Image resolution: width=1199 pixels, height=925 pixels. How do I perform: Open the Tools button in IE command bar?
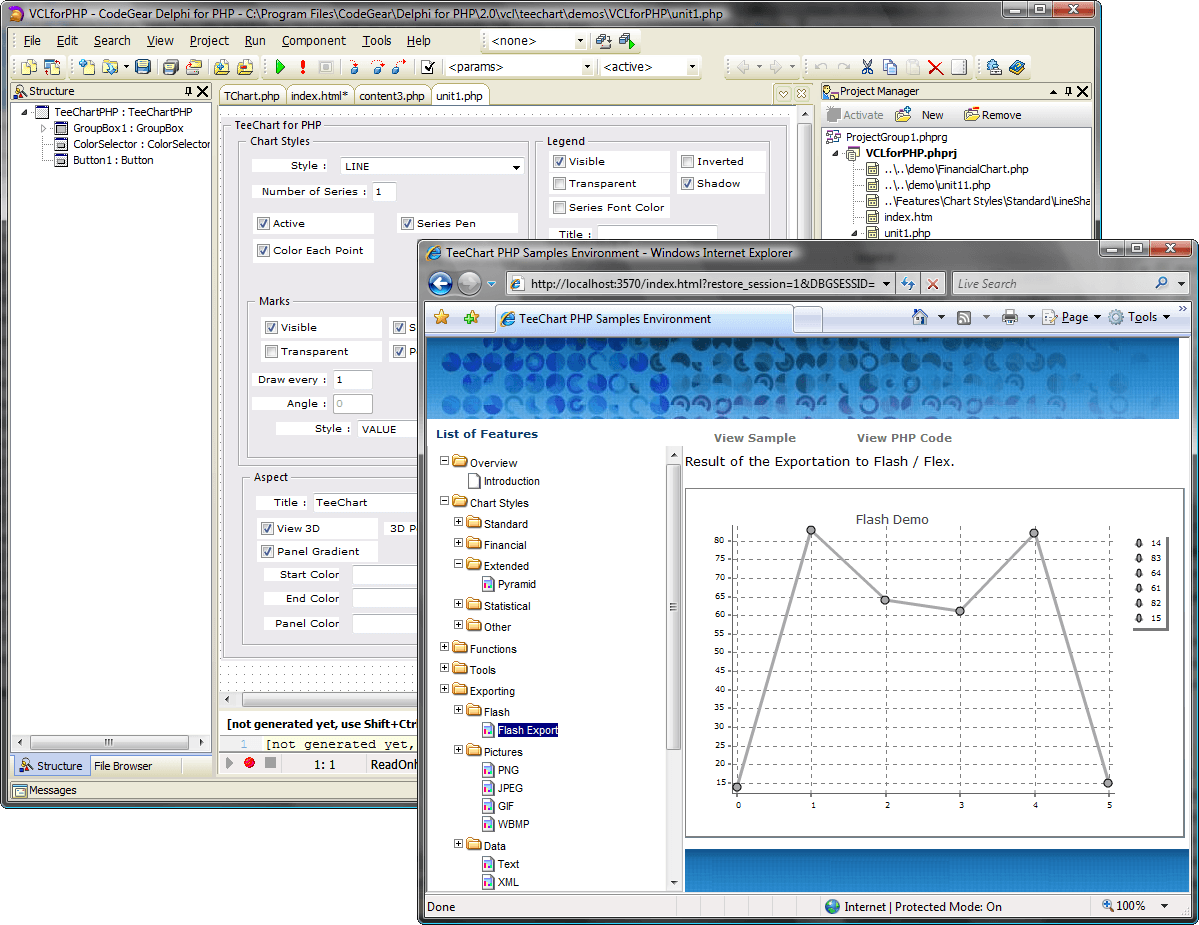(x=1141, y=316)
